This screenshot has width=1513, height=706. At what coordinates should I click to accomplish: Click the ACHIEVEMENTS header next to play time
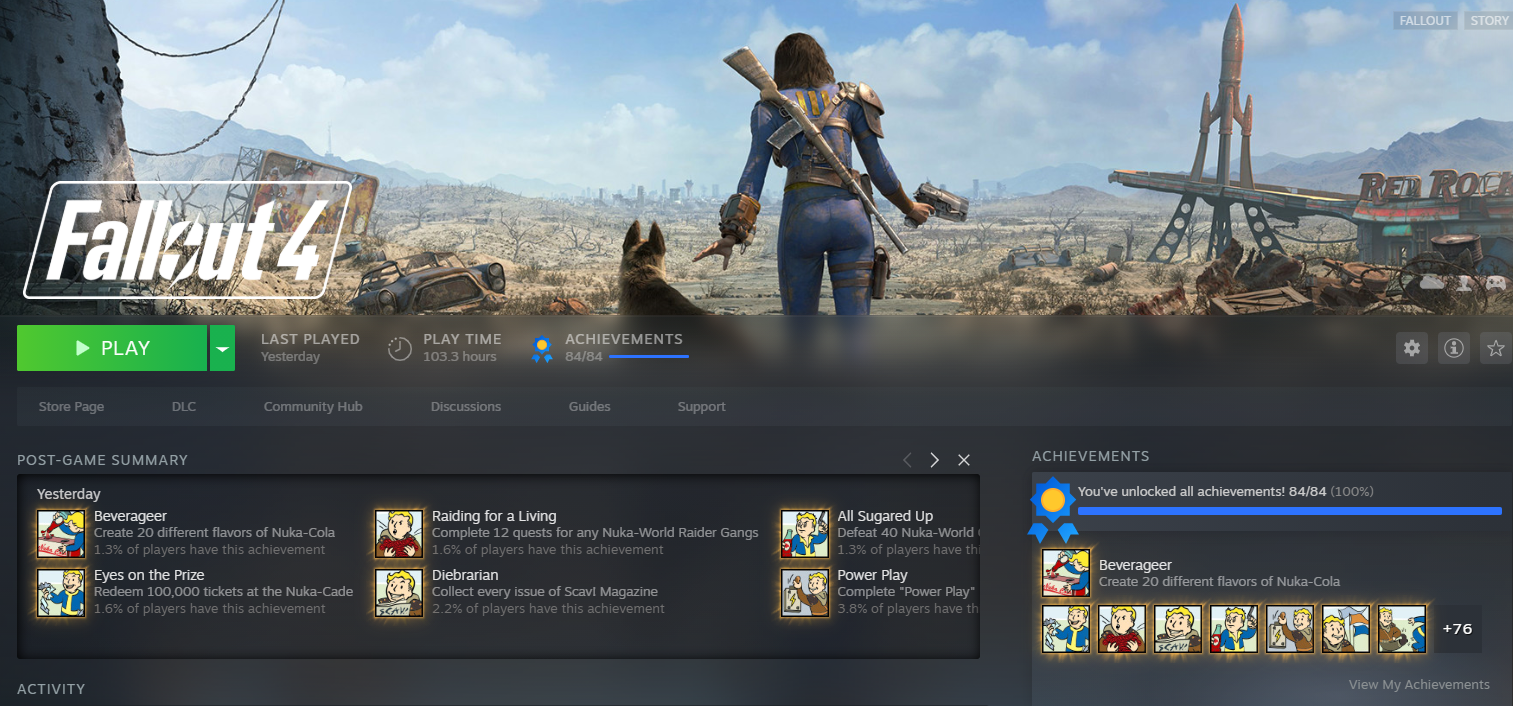click(x=624, y=339)
